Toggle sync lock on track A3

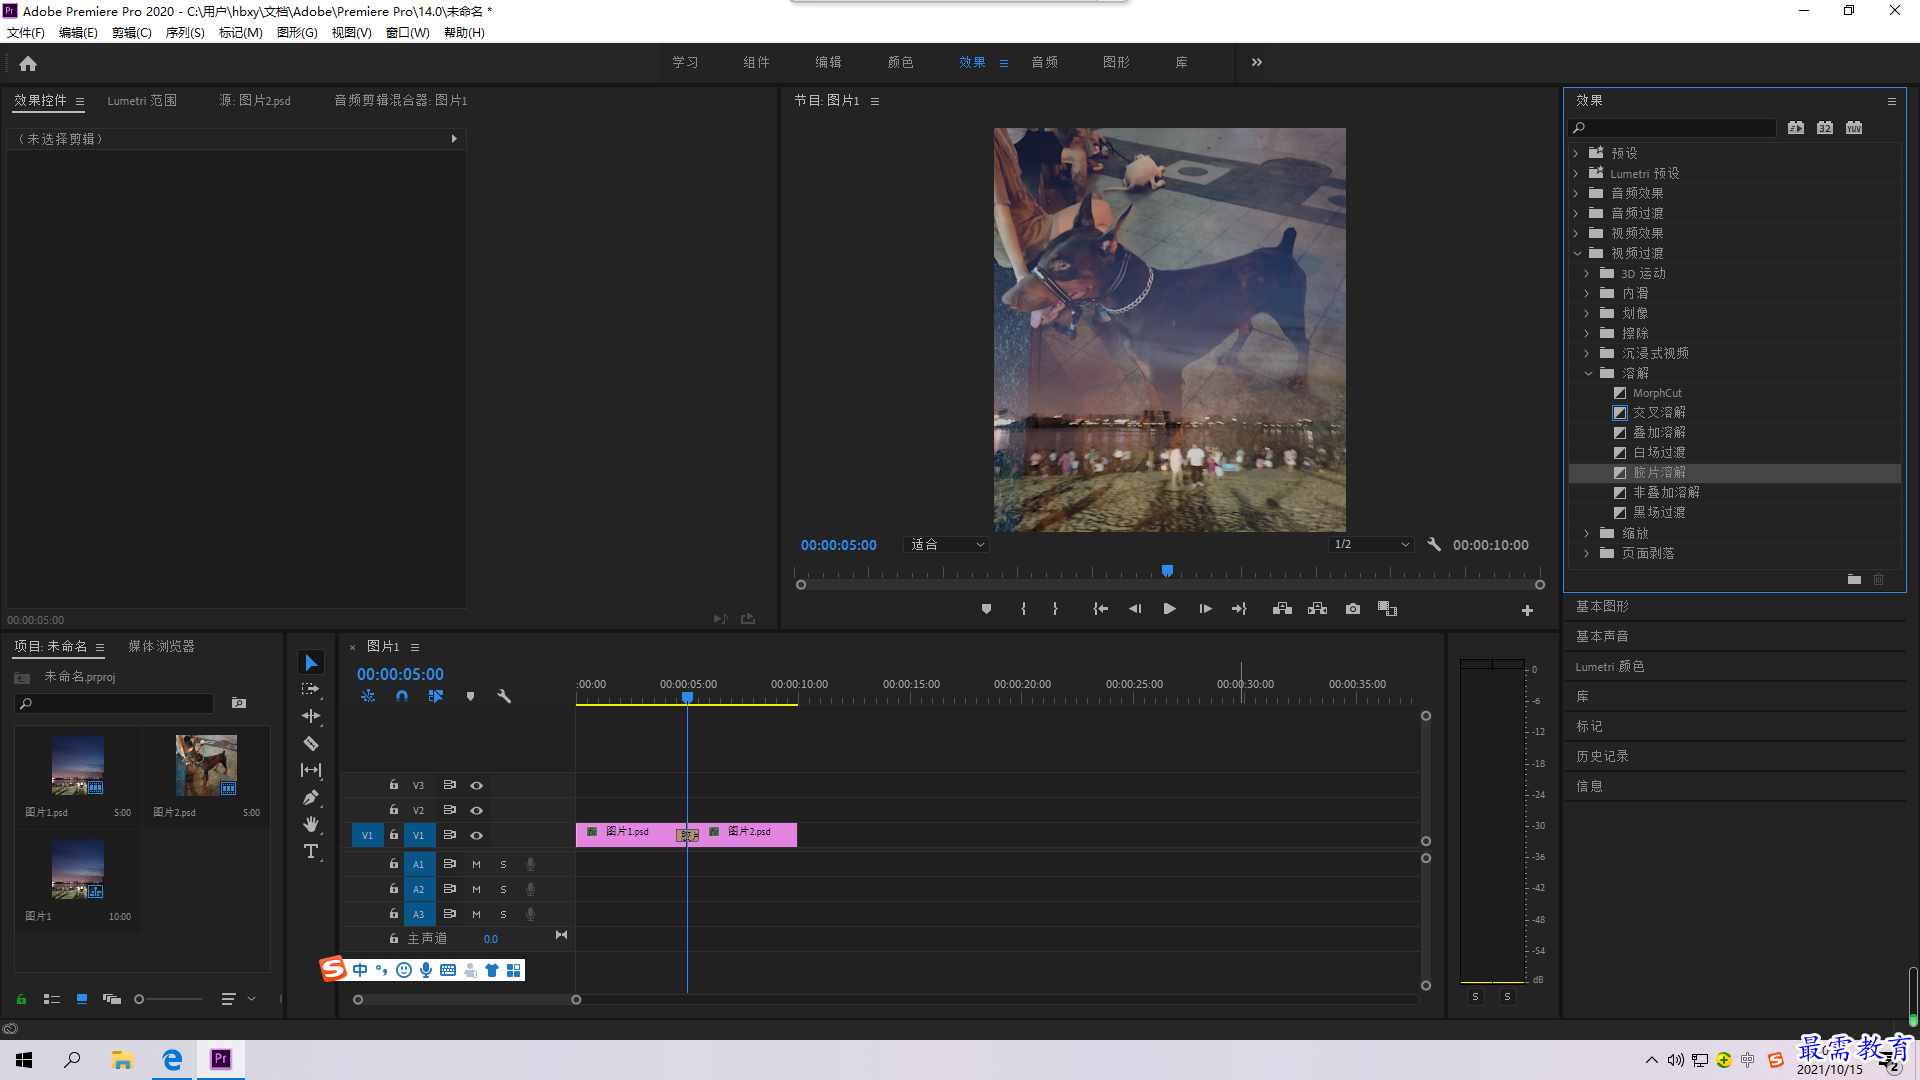(450, 914)
